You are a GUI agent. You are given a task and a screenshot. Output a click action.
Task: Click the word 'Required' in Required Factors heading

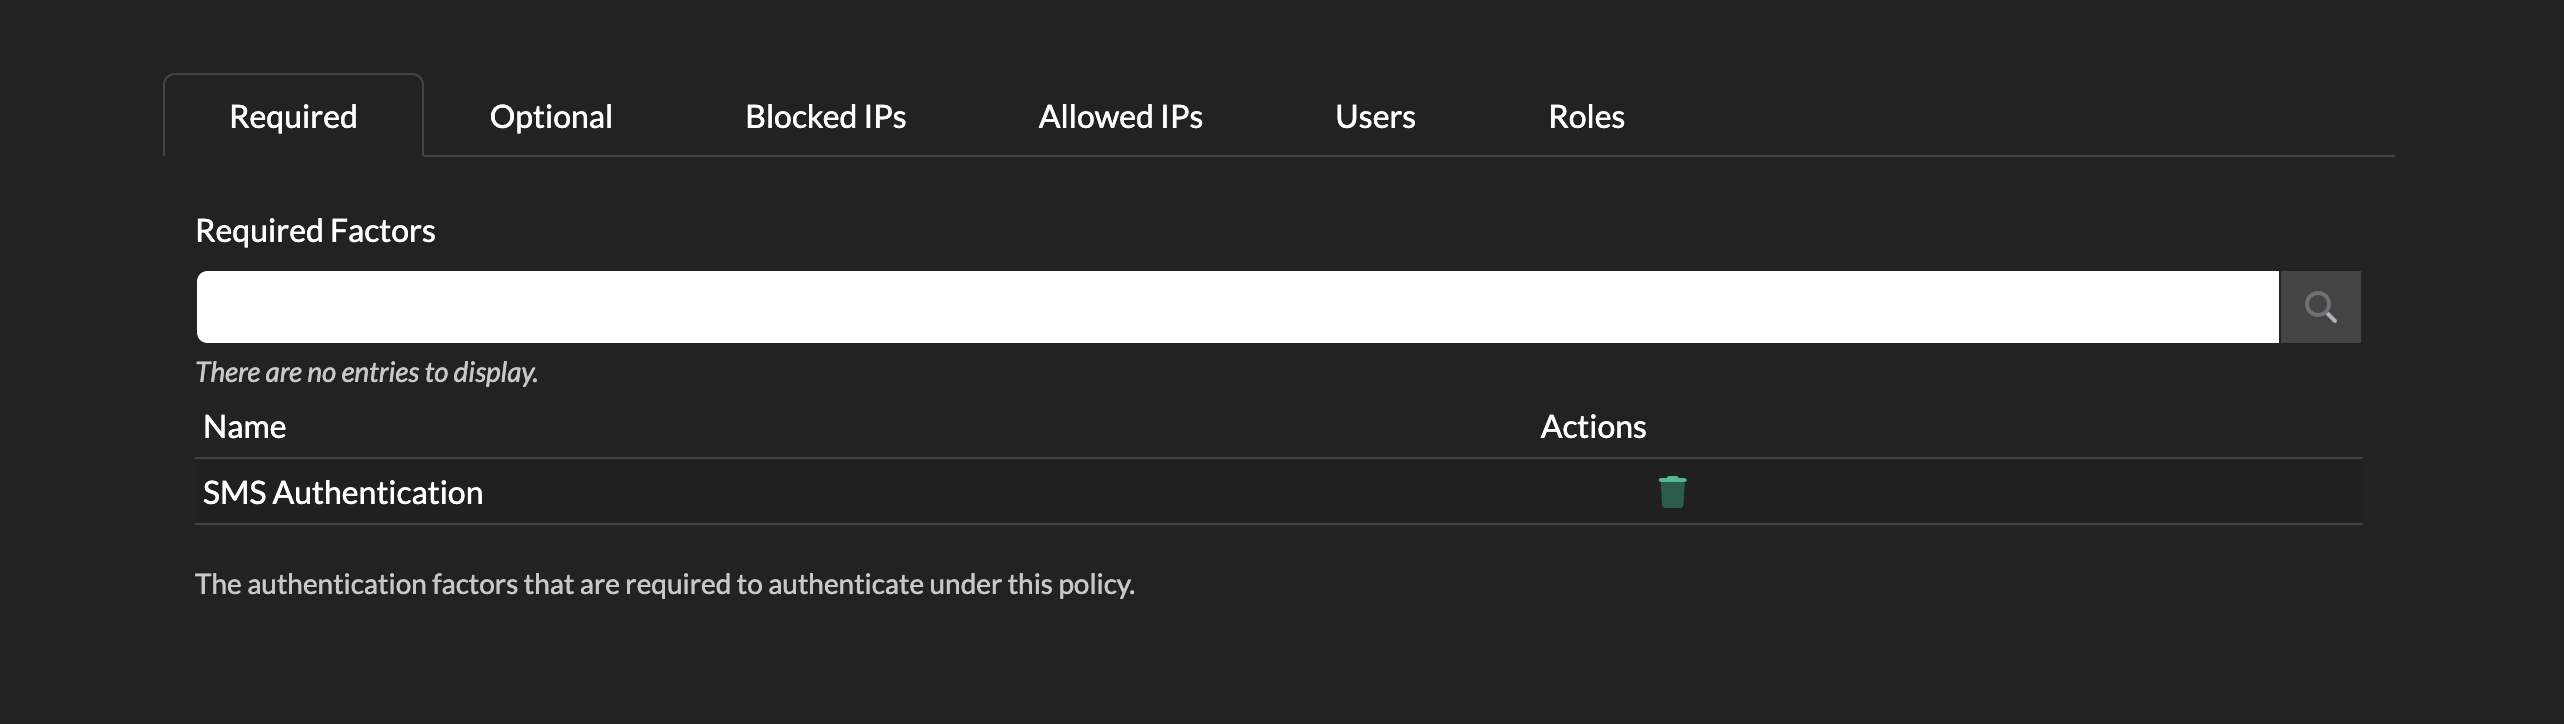pyautogui.click(x=259, y=231)
